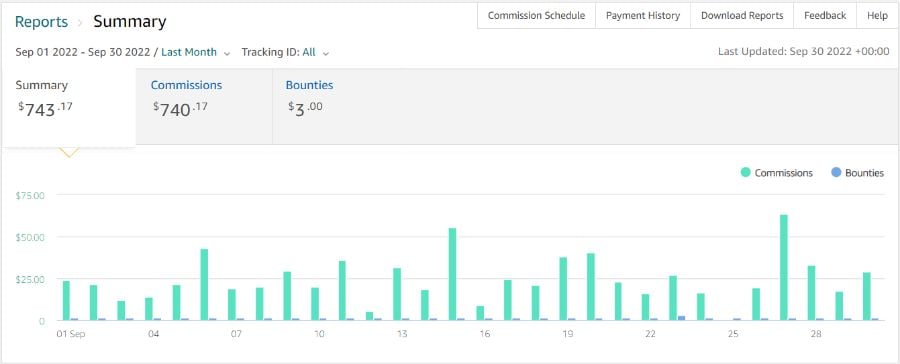Click the Bounties legend label
Screen dimensions: 900x364
click(864, 173)
